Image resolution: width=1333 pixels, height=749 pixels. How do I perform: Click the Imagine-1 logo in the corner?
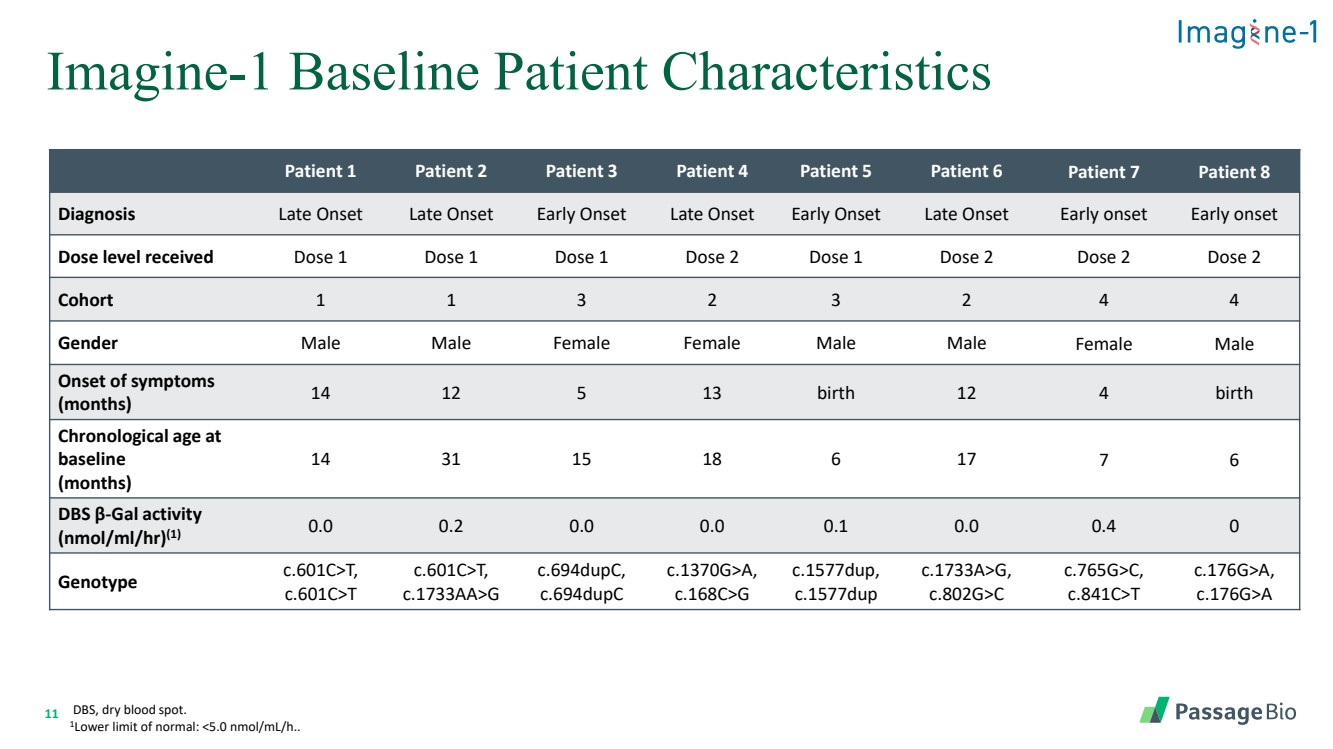click(1248, 34)
